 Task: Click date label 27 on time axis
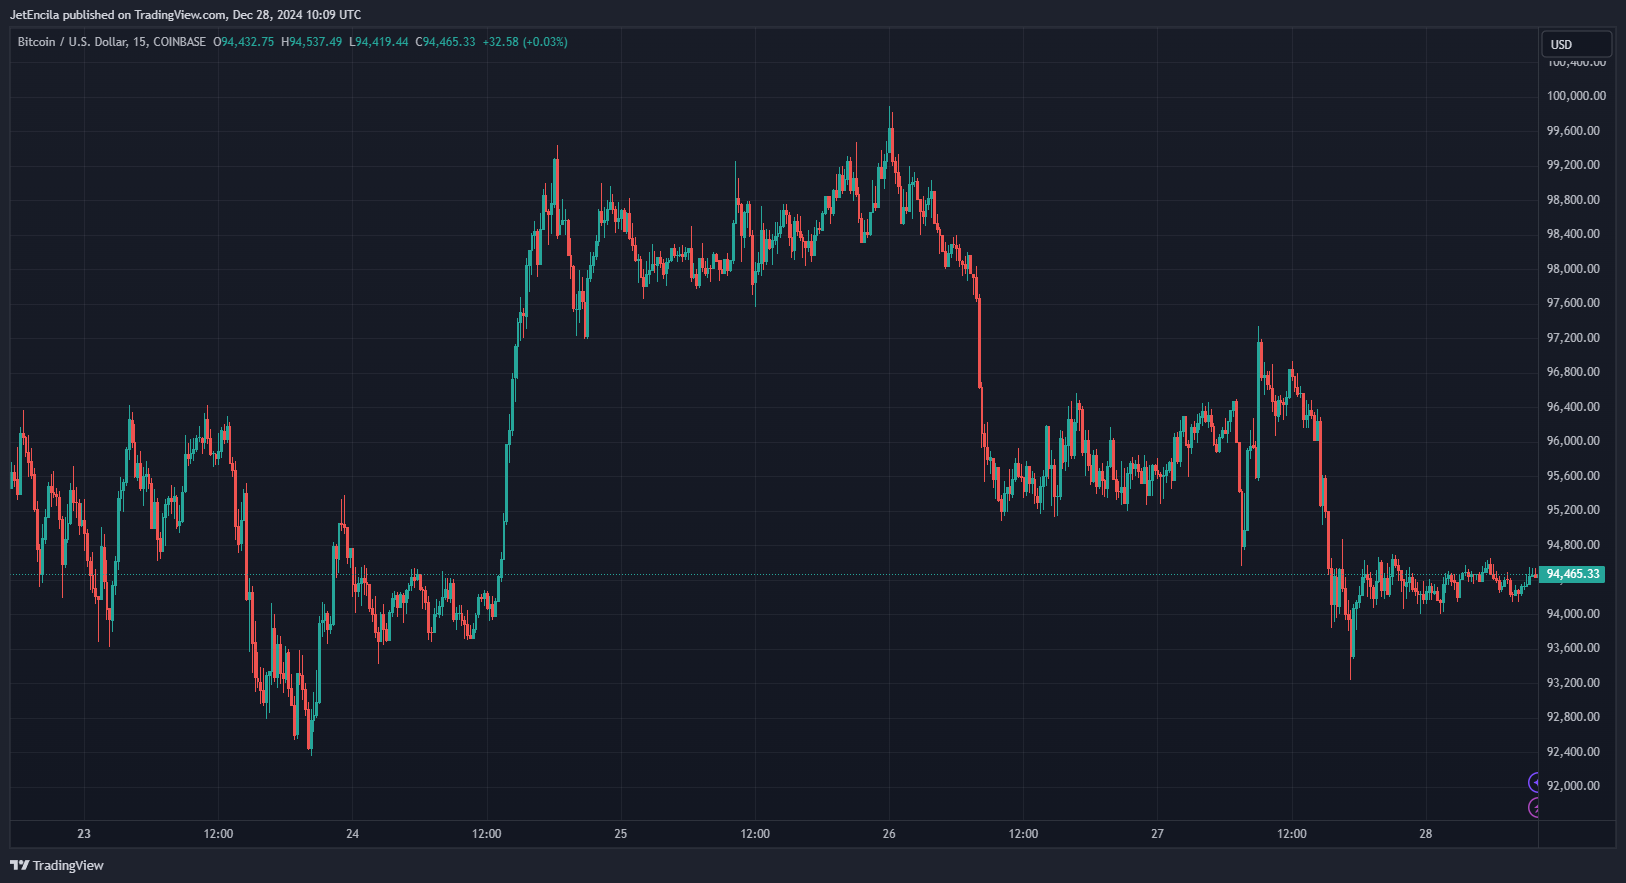[x=1157, y=834]
